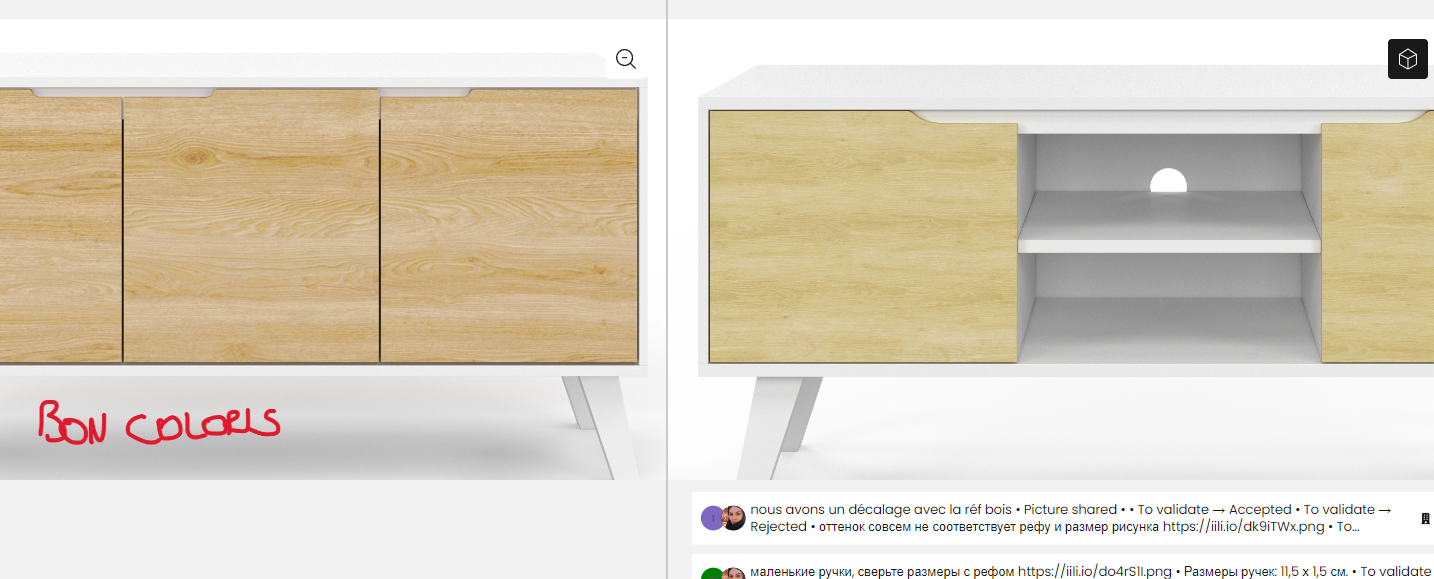Screen dimensions: 1434x579
Task: Click the zoom-out magnifier icon
Action: [626, 59]
